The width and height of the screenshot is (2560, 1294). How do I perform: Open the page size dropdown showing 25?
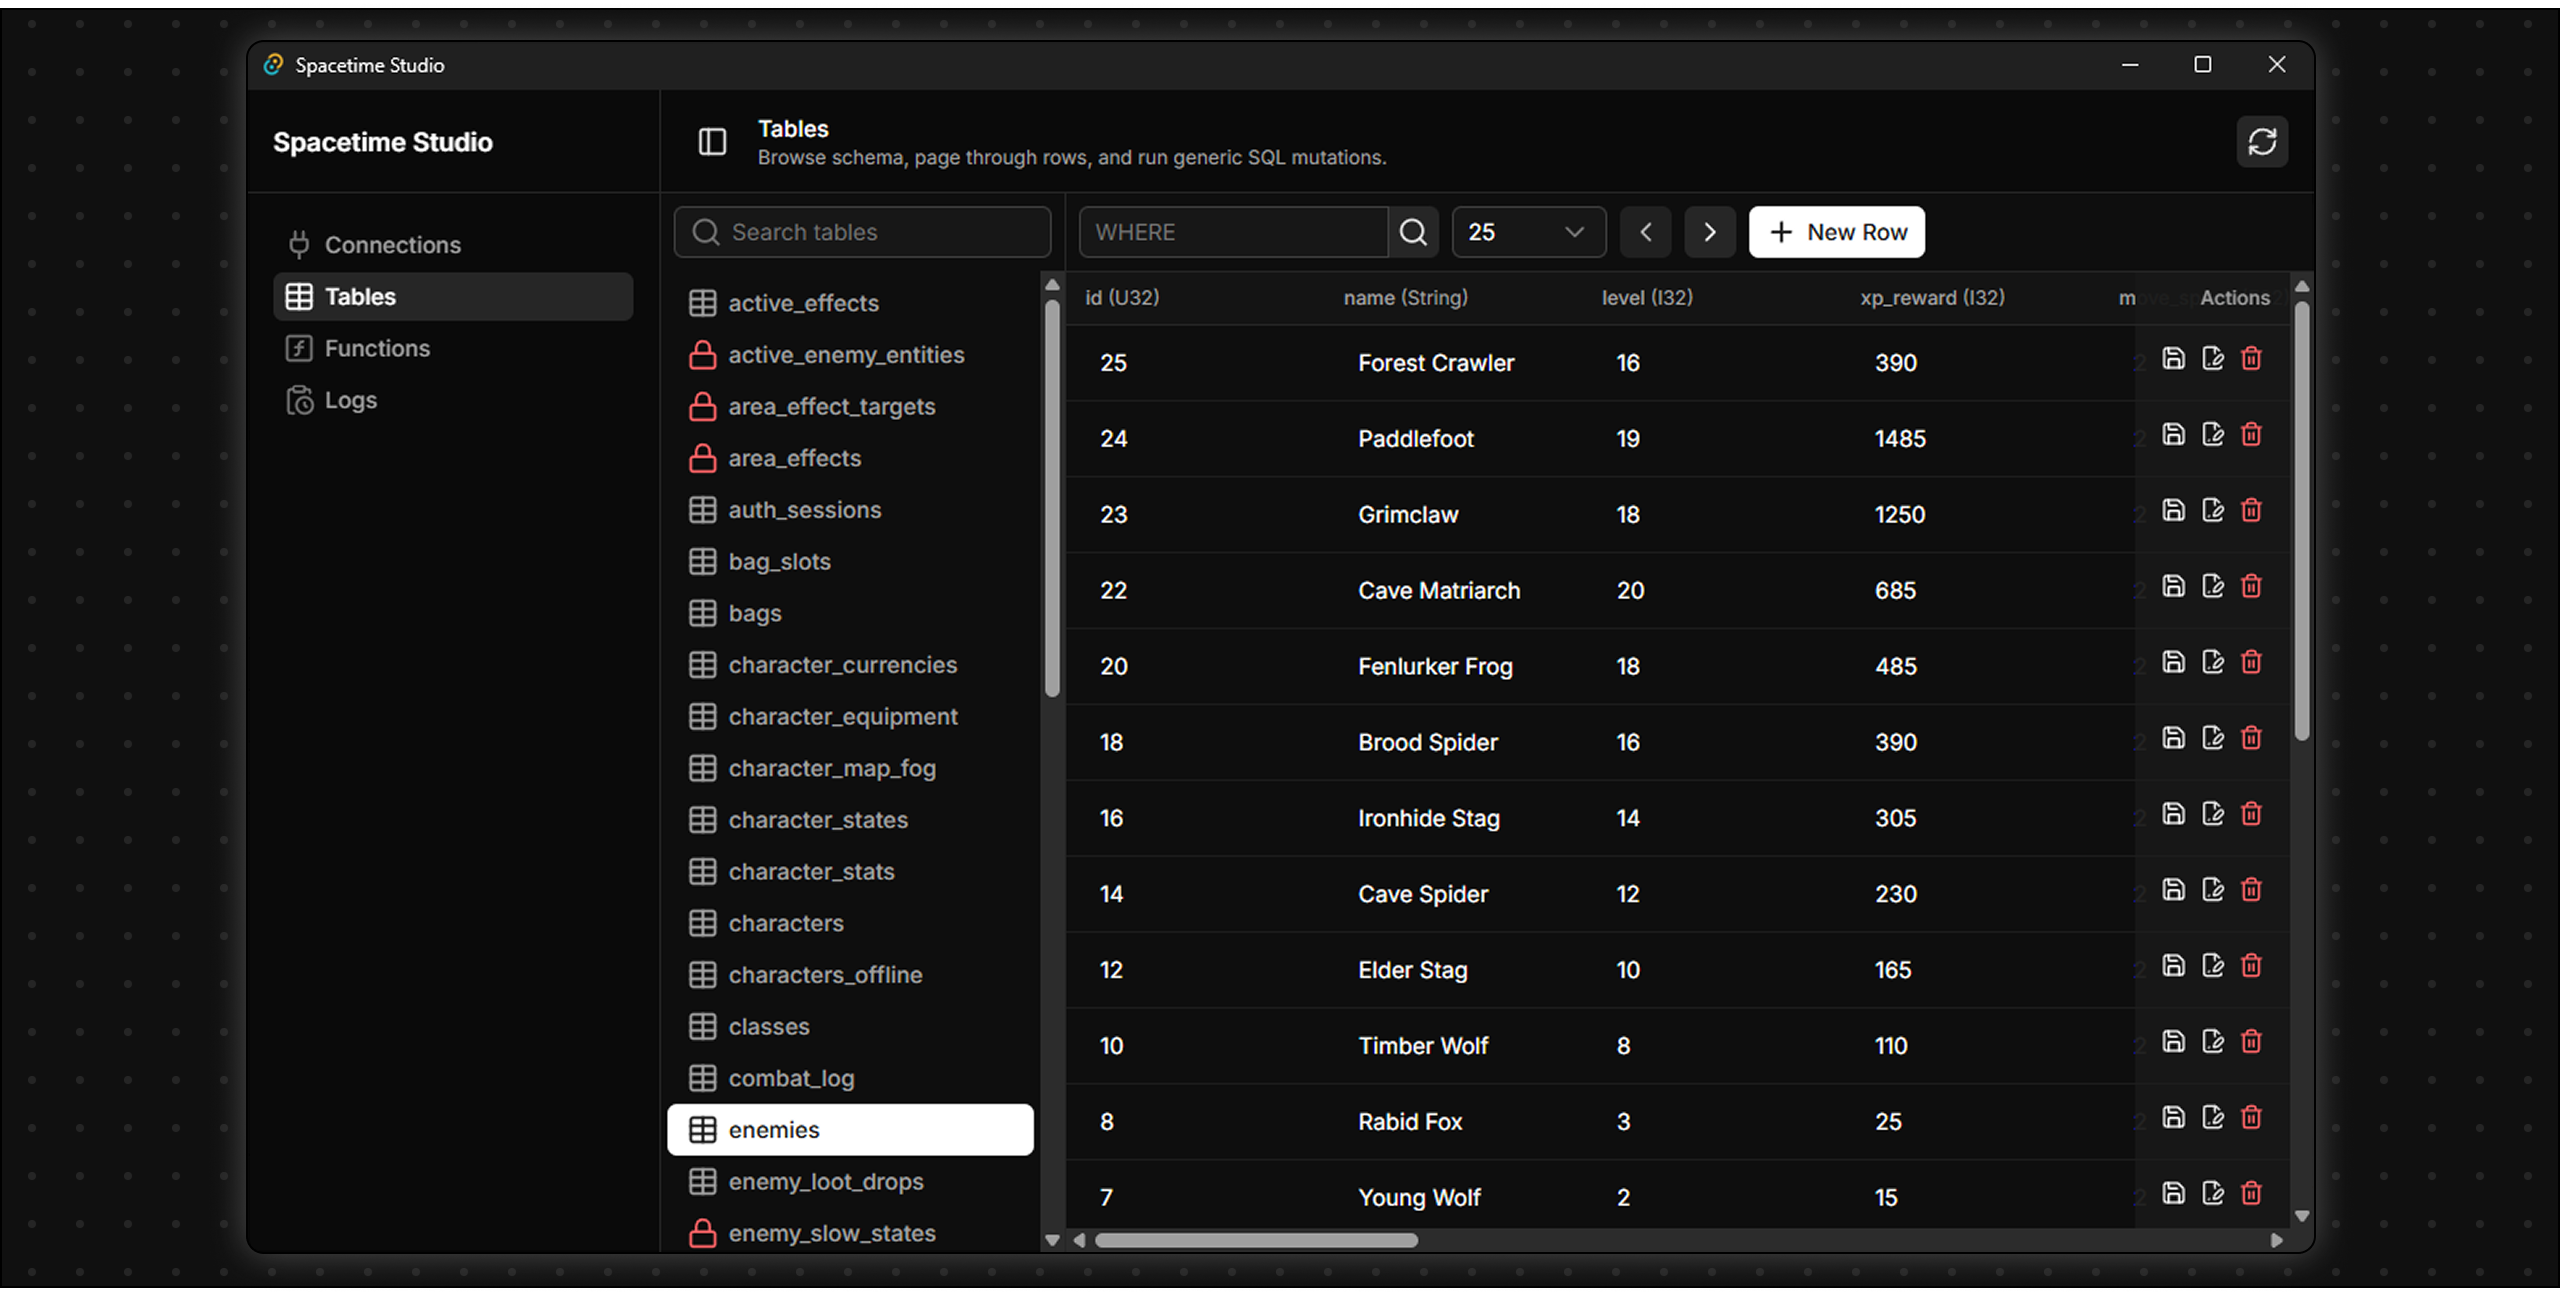click(x=1528, y=232)
